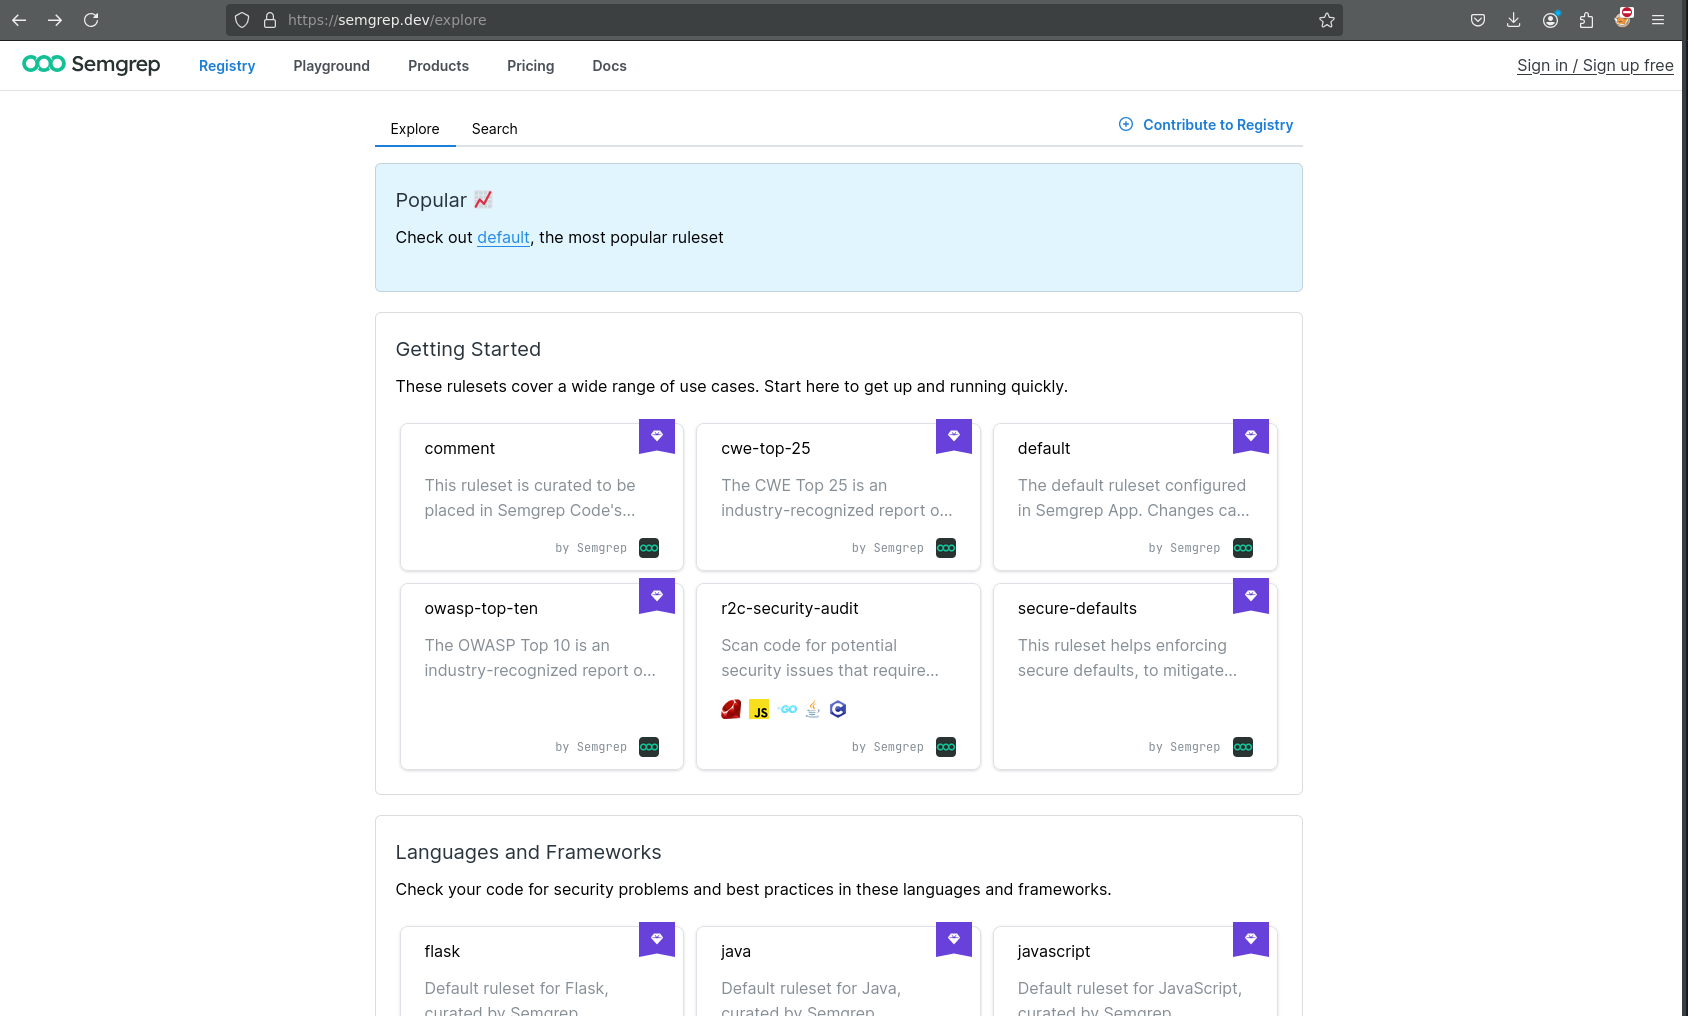1688x1016 pixels.
Task: Click Semgrep author logo on owasp-top-ten card
Action: (649, 747)
